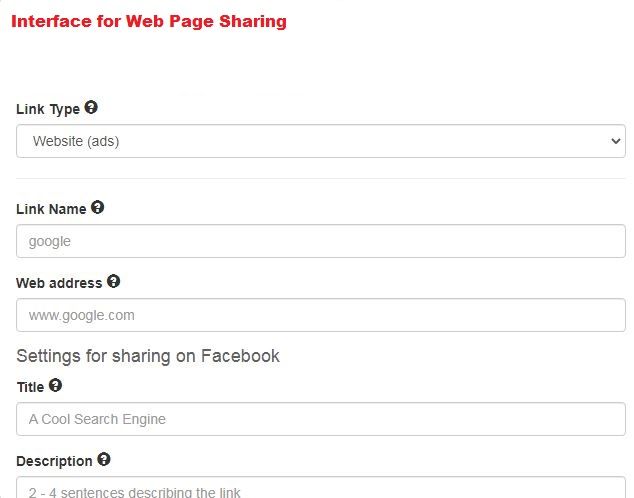Click the 'Title' label text

tap(30, 386)
